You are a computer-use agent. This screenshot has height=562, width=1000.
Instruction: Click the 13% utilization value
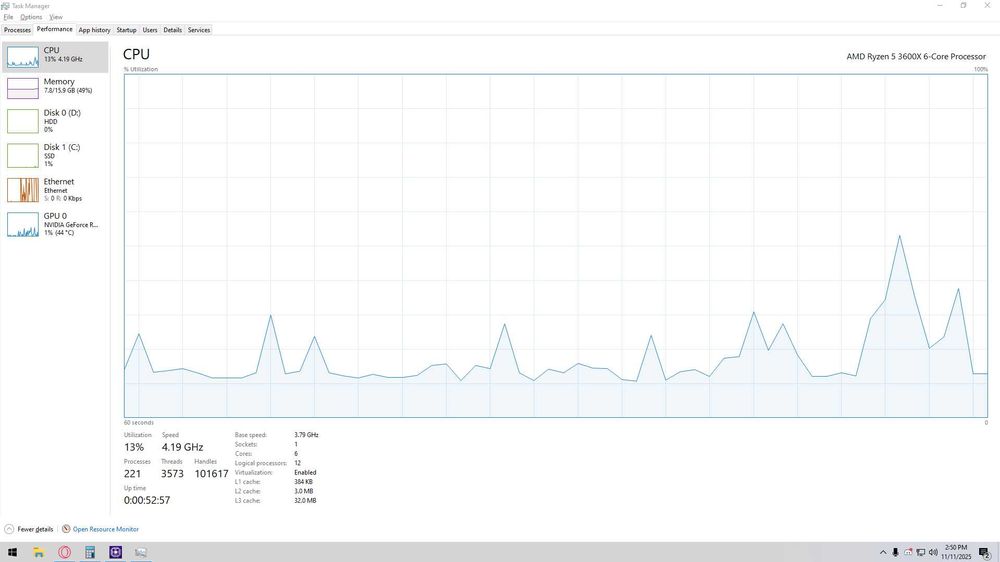click(134, 447)
